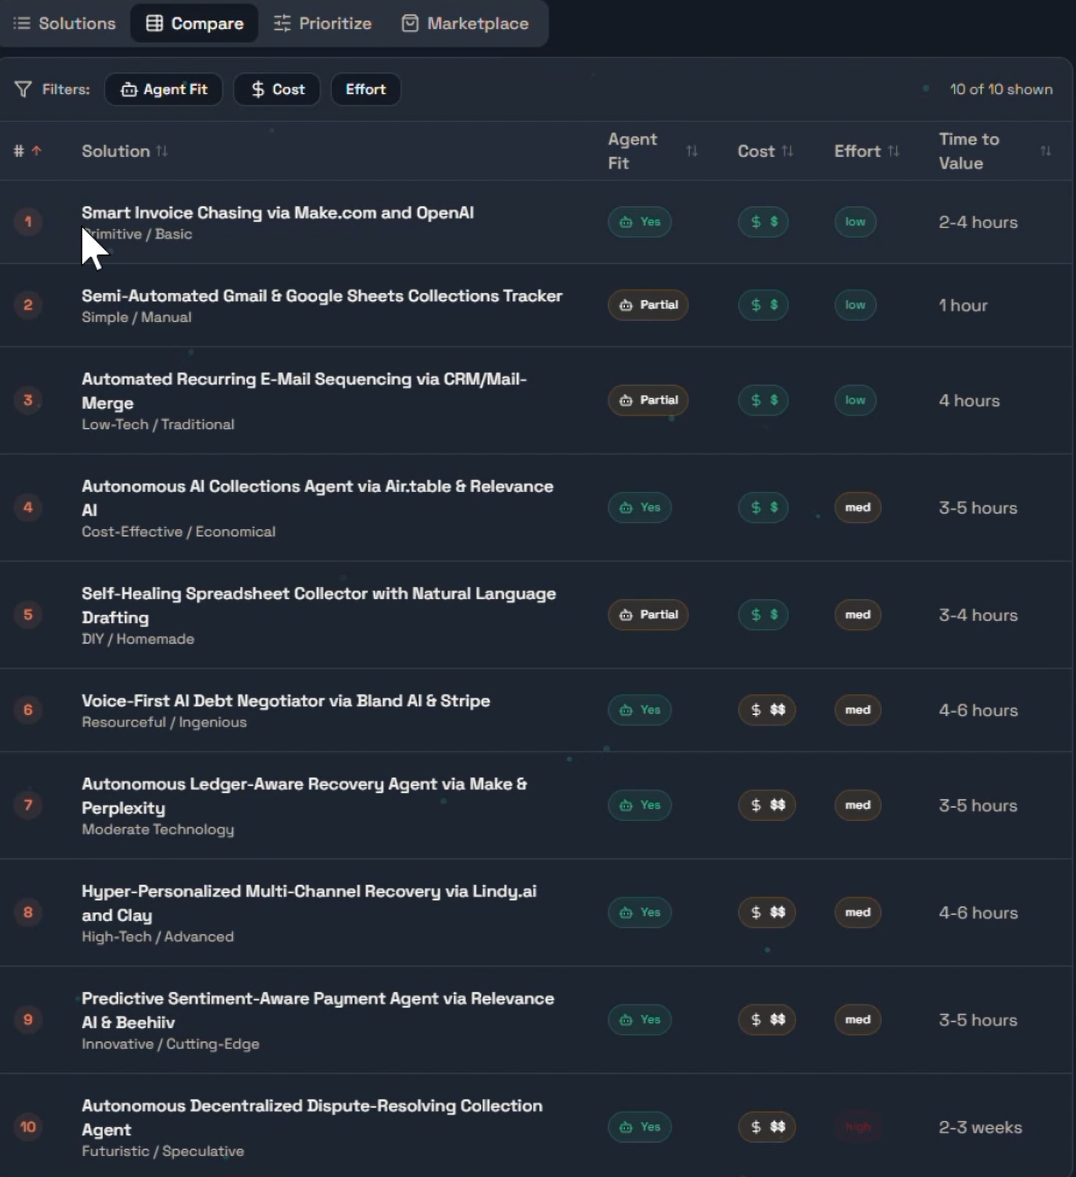This screenshot has height=1177, width=1076.
Task: Click high effort badge for Decentralized Dispute-Resolving Agent
Action: click(x=857, y=1127)
